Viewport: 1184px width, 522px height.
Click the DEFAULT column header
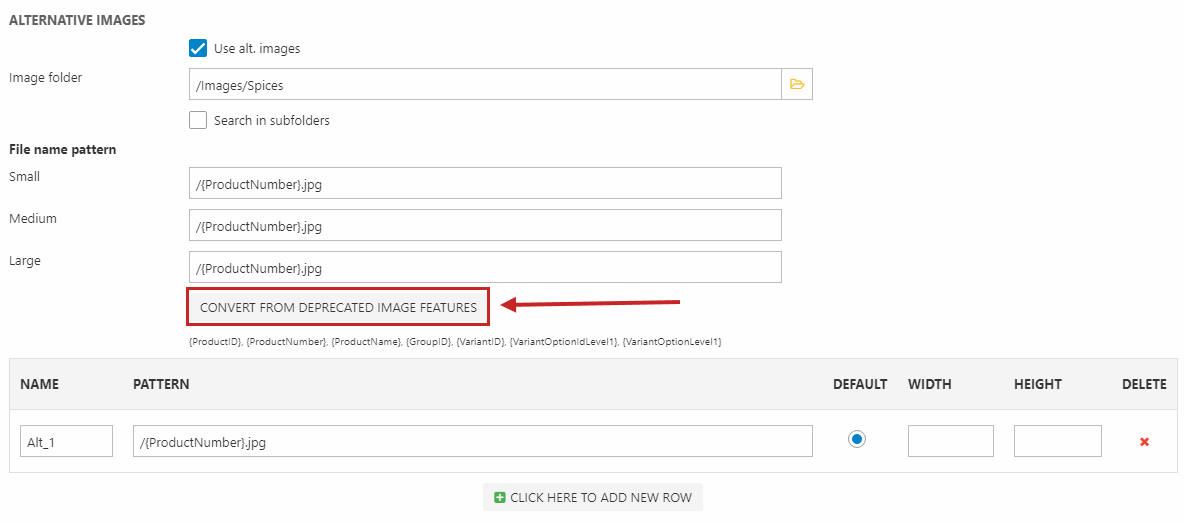pos(859,384)
